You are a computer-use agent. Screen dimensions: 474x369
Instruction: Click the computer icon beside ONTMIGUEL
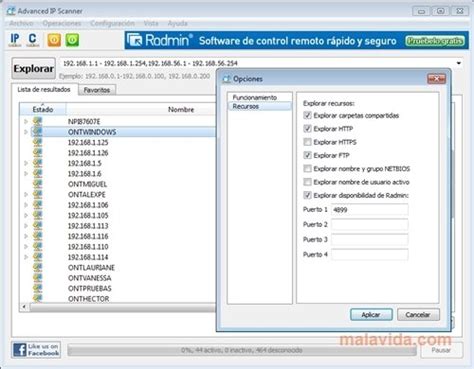pos(37,184)
